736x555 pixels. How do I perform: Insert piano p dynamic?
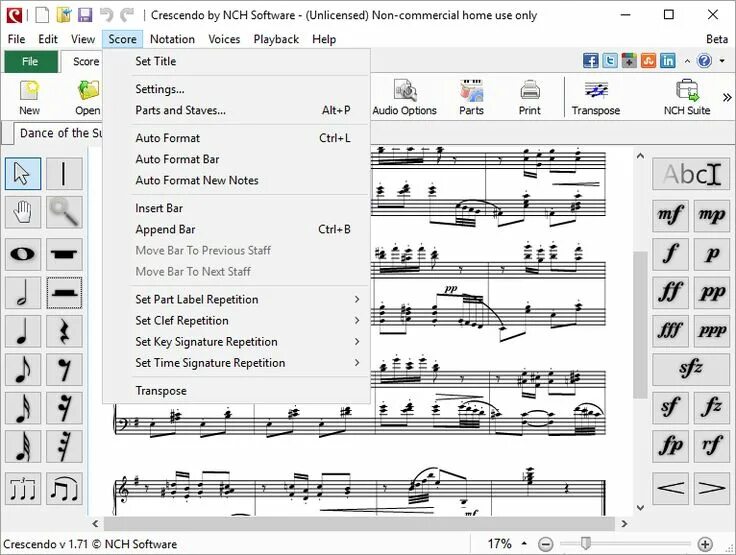coord(712,254)
